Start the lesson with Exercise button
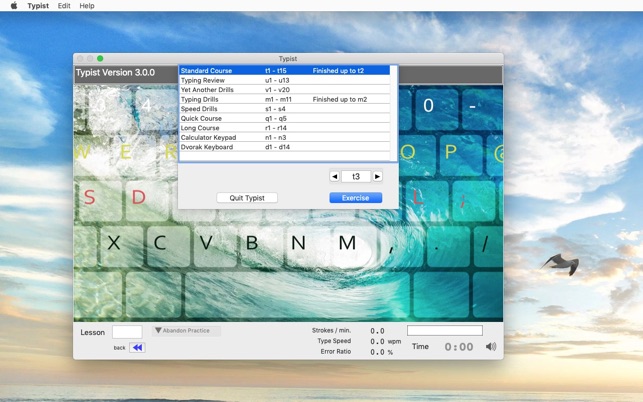This screenshot has height=402, width=643. click(356, 198)
